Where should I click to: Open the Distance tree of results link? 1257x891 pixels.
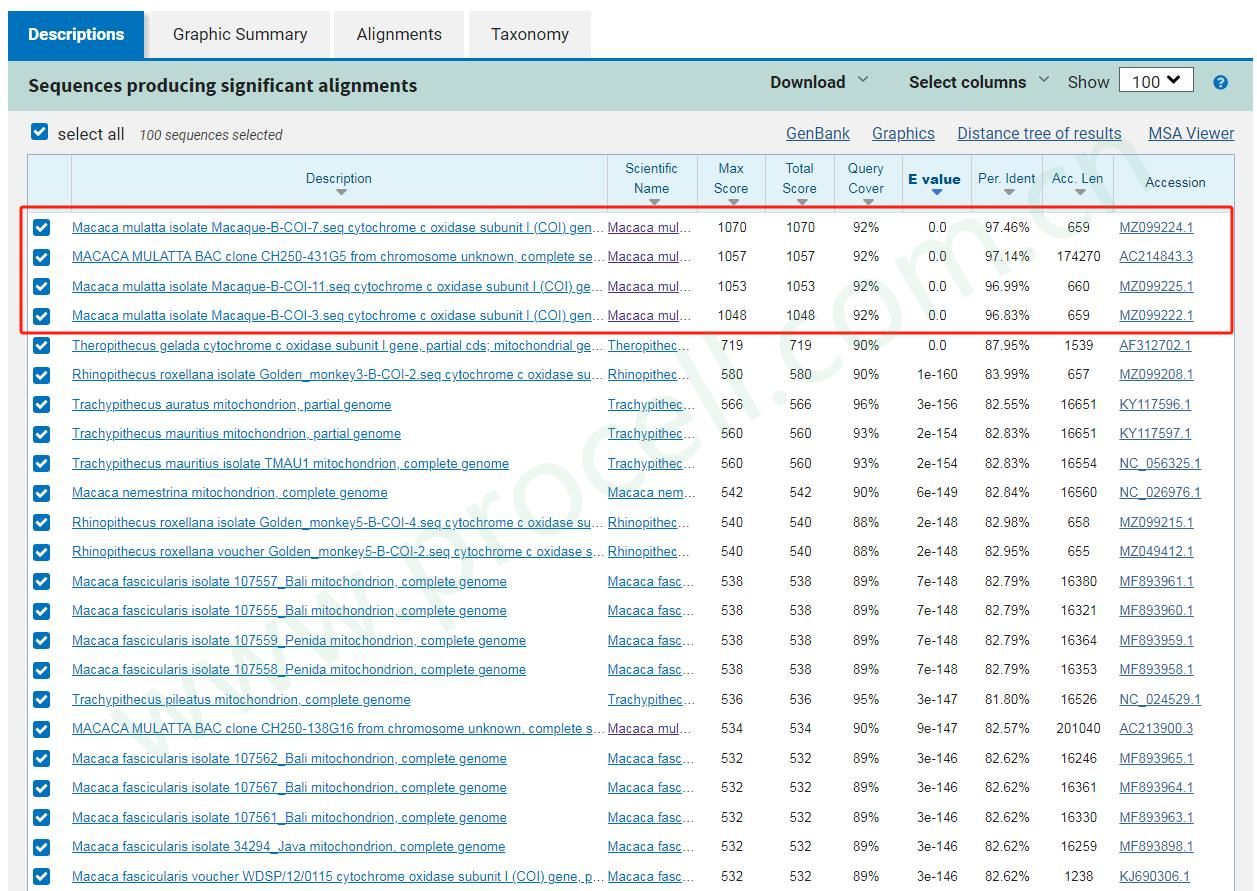tap(1039, 133)
